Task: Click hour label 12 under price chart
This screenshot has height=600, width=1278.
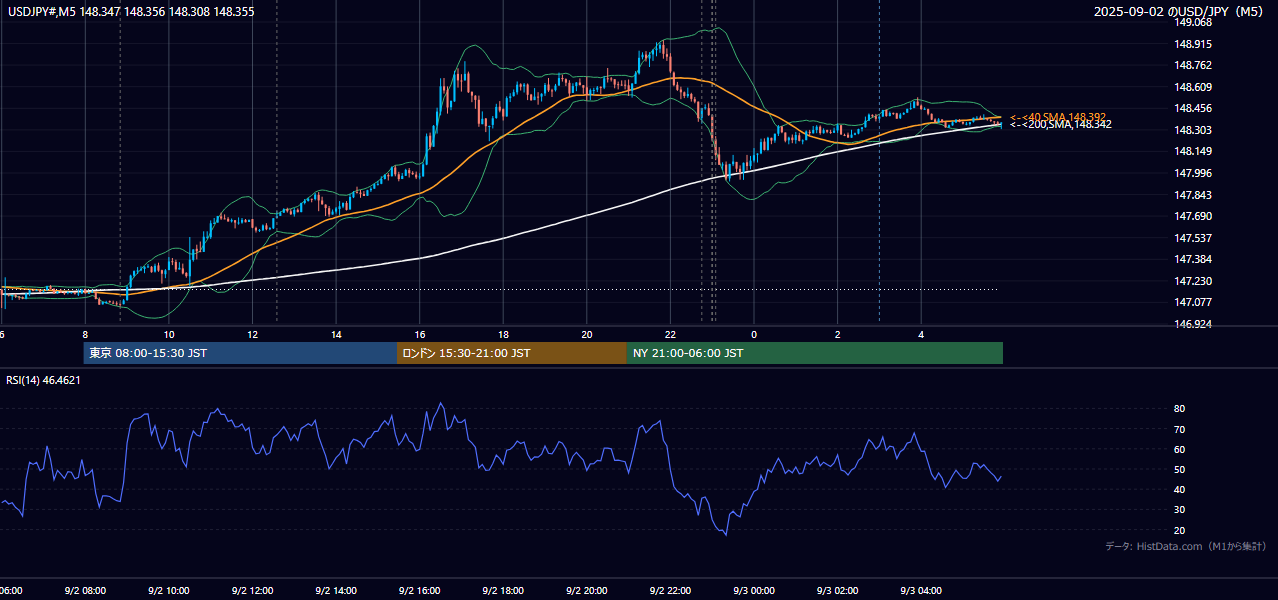Action: click(253, 334)
